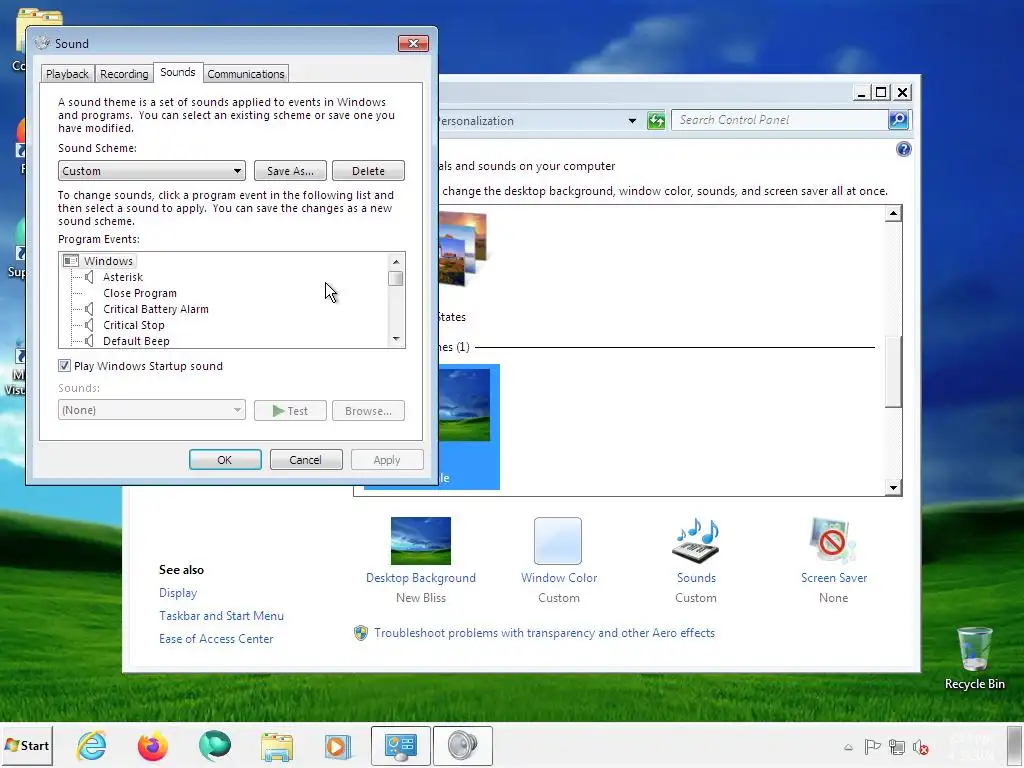Select the Windows program events group
Screen dimensions: 1024x768
coord(108,261)
